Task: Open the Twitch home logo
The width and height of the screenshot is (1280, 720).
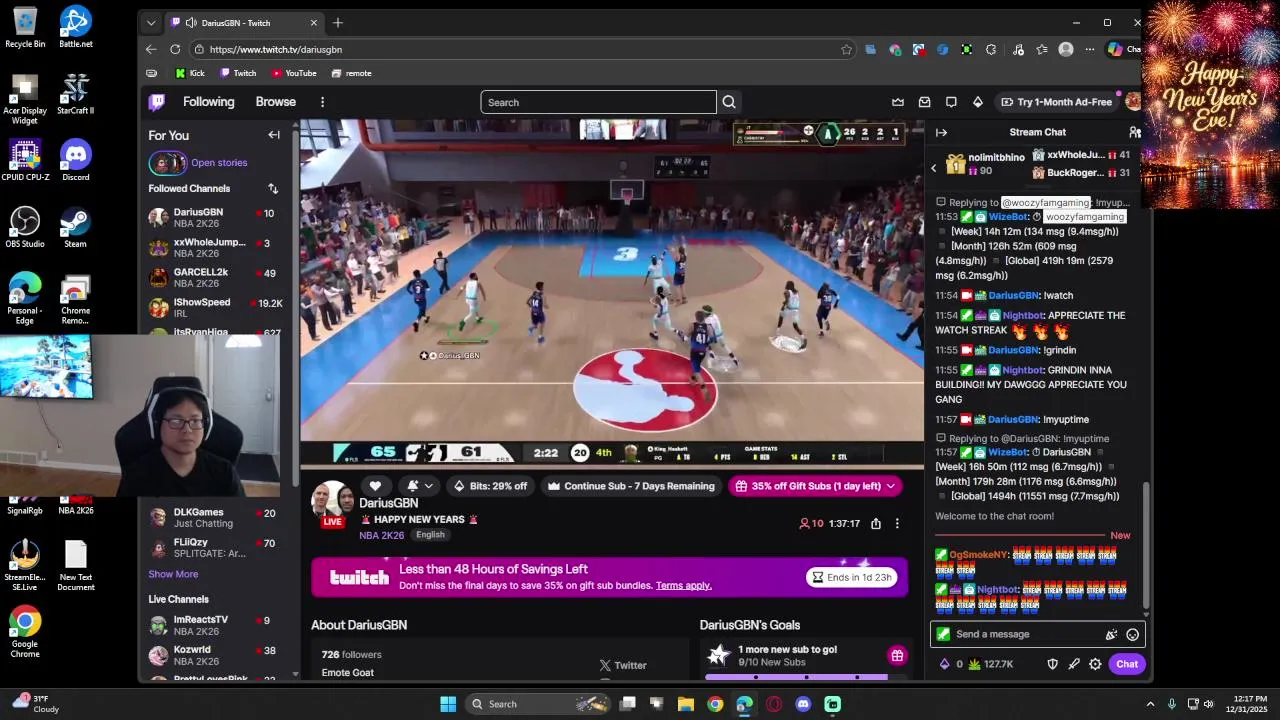Action: [157, 102]
